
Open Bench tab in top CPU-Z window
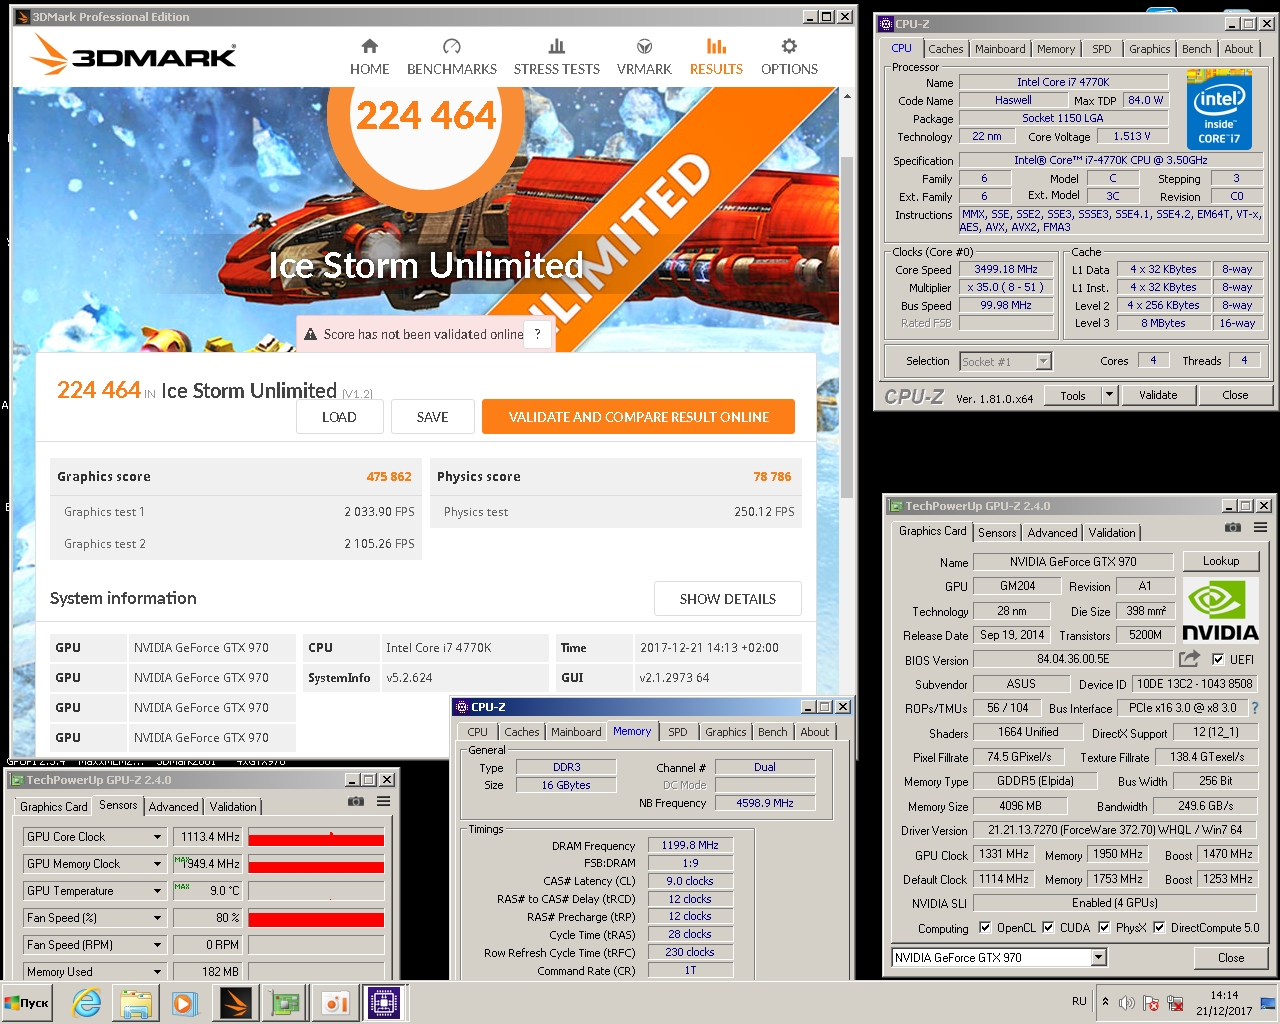(x=1196, y=49)
